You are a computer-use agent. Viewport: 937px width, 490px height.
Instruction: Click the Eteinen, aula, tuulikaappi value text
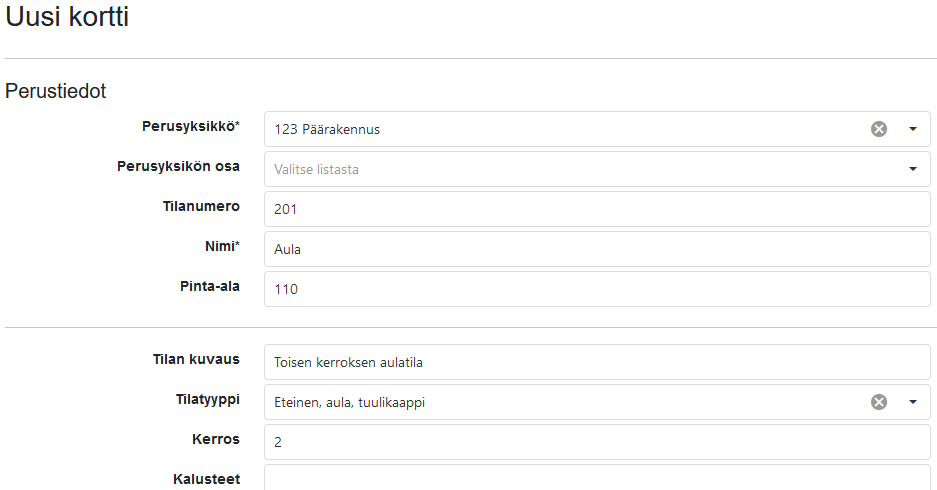(x=350, y=403)
